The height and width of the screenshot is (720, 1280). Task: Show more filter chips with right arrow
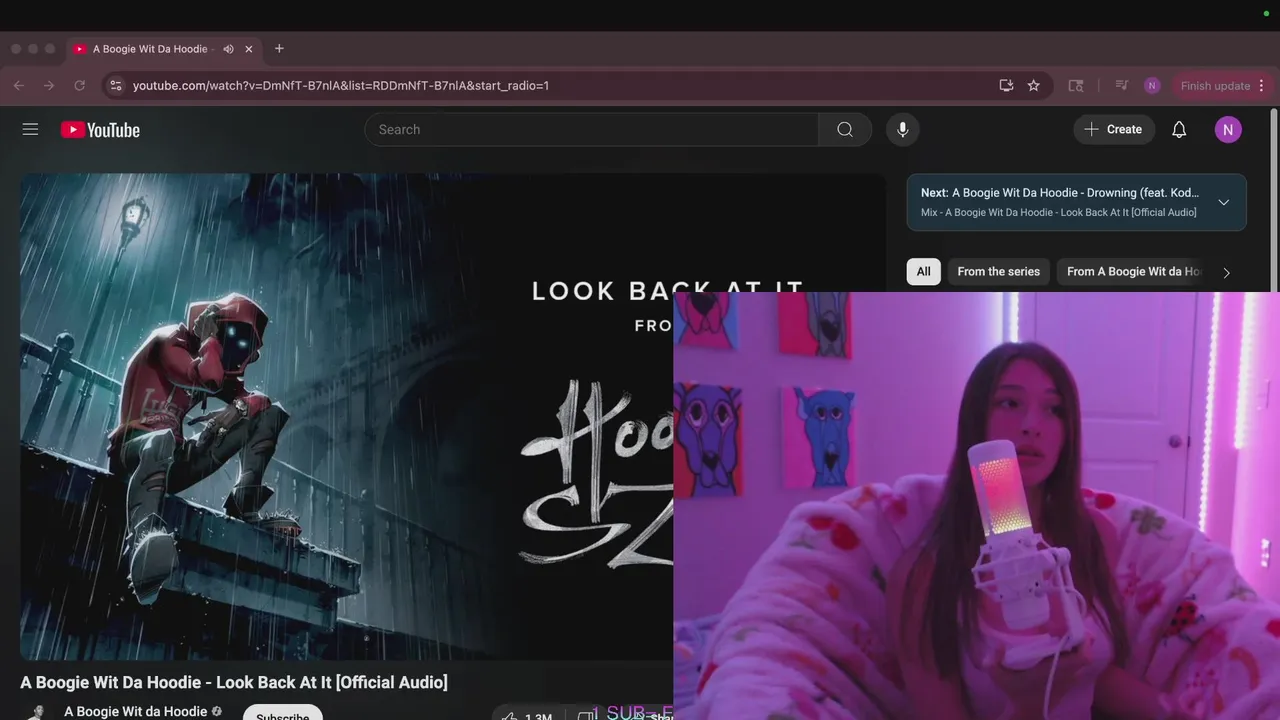click(x=1226, y=272)
